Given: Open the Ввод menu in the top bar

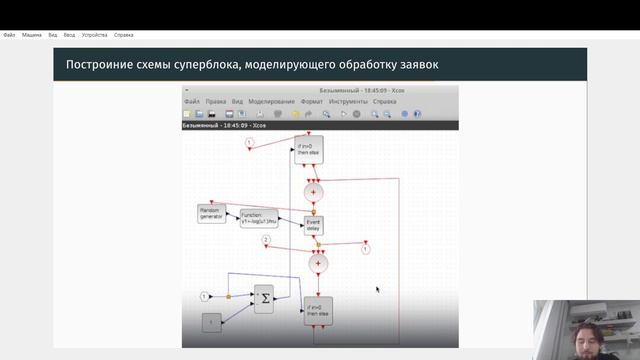Looking at the screenshot, I should pos(69,35).
